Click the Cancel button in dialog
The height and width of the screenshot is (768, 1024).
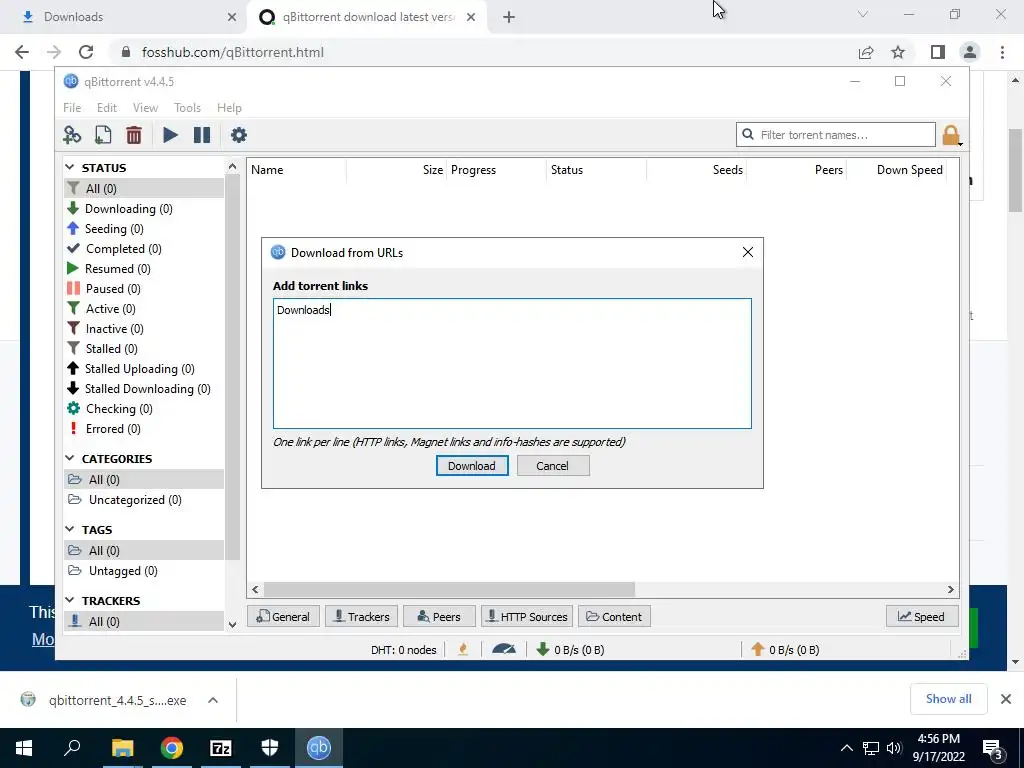tap(553, 466)
